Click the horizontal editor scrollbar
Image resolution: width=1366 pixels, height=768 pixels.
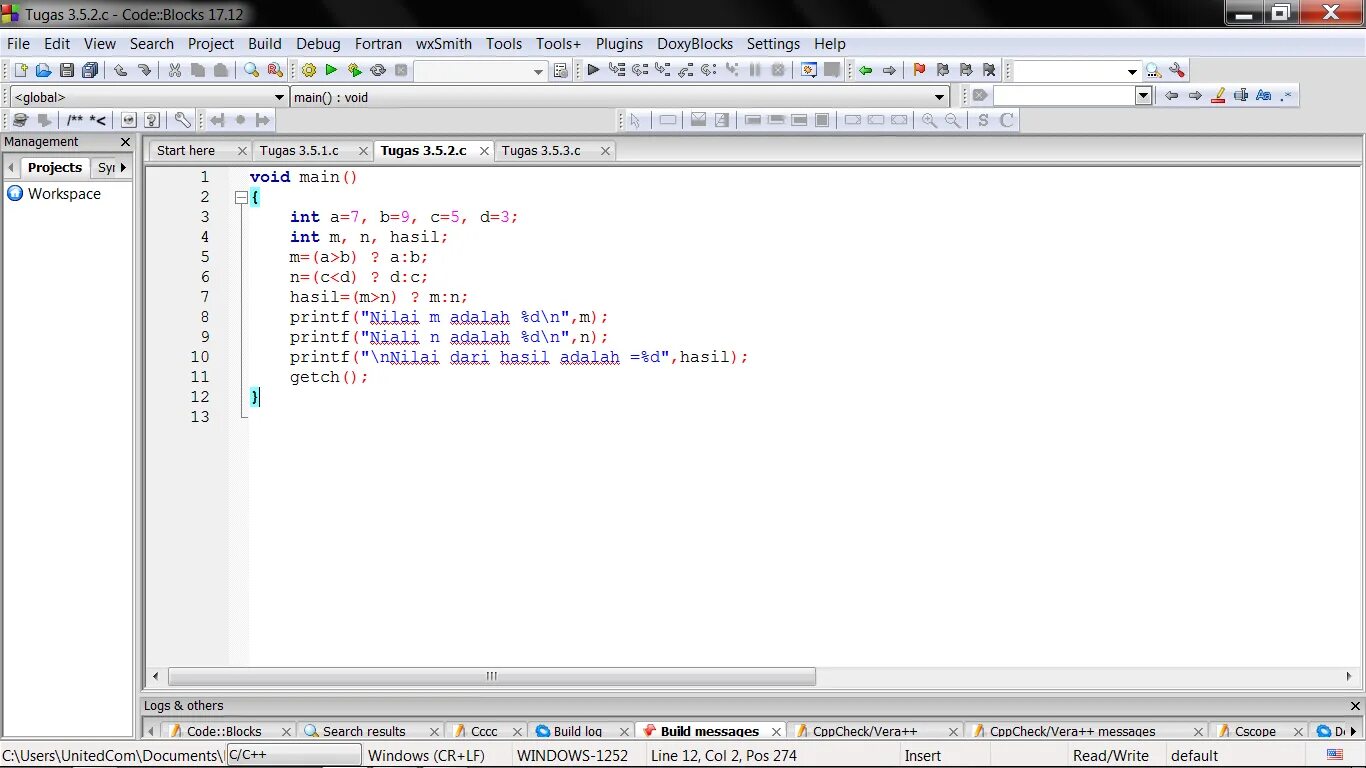492,677
